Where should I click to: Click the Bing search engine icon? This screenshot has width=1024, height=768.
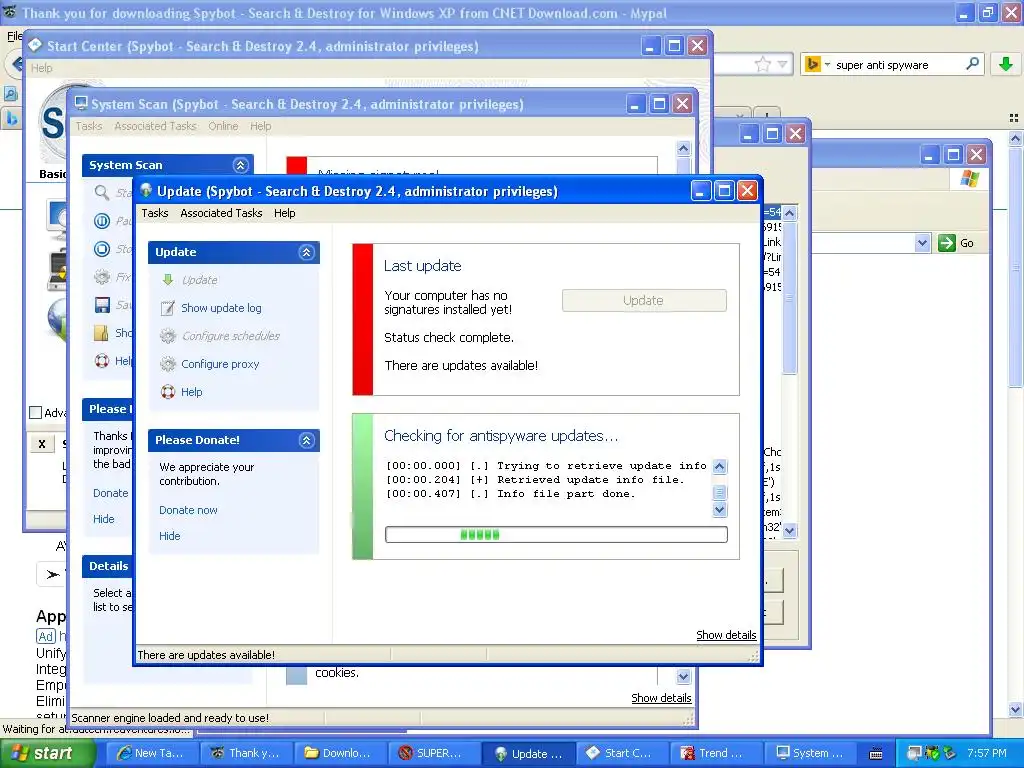tap(812, 64)
